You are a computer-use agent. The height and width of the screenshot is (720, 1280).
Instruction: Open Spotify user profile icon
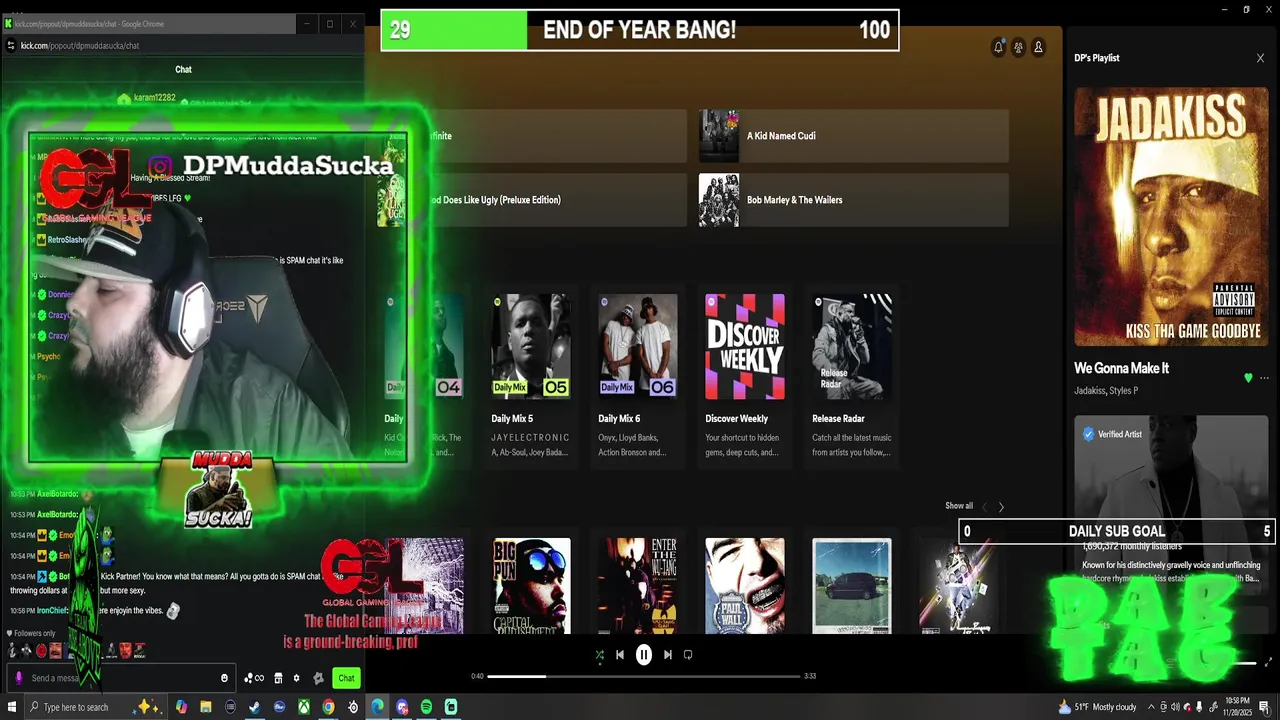1038,47
